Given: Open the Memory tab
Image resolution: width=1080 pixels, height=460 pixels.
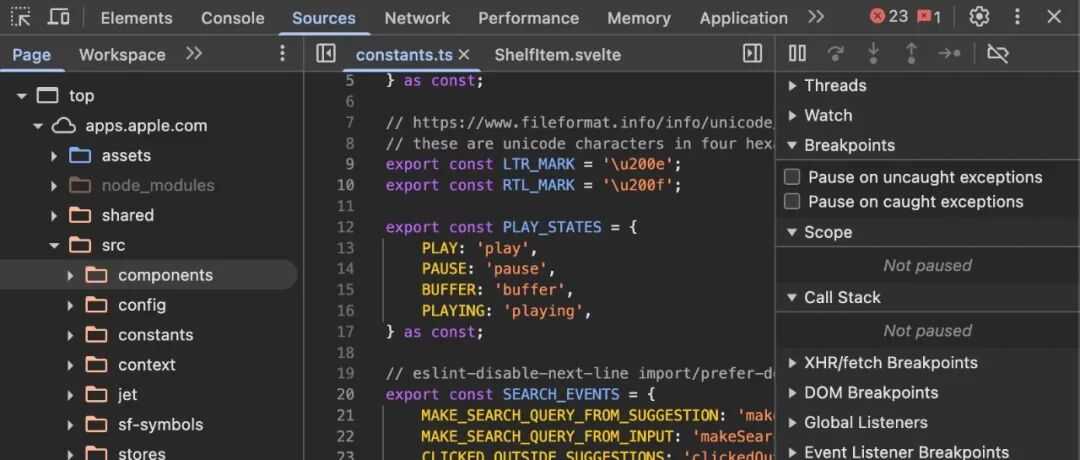Looking at the screenshot, I should tap(638, 18).
